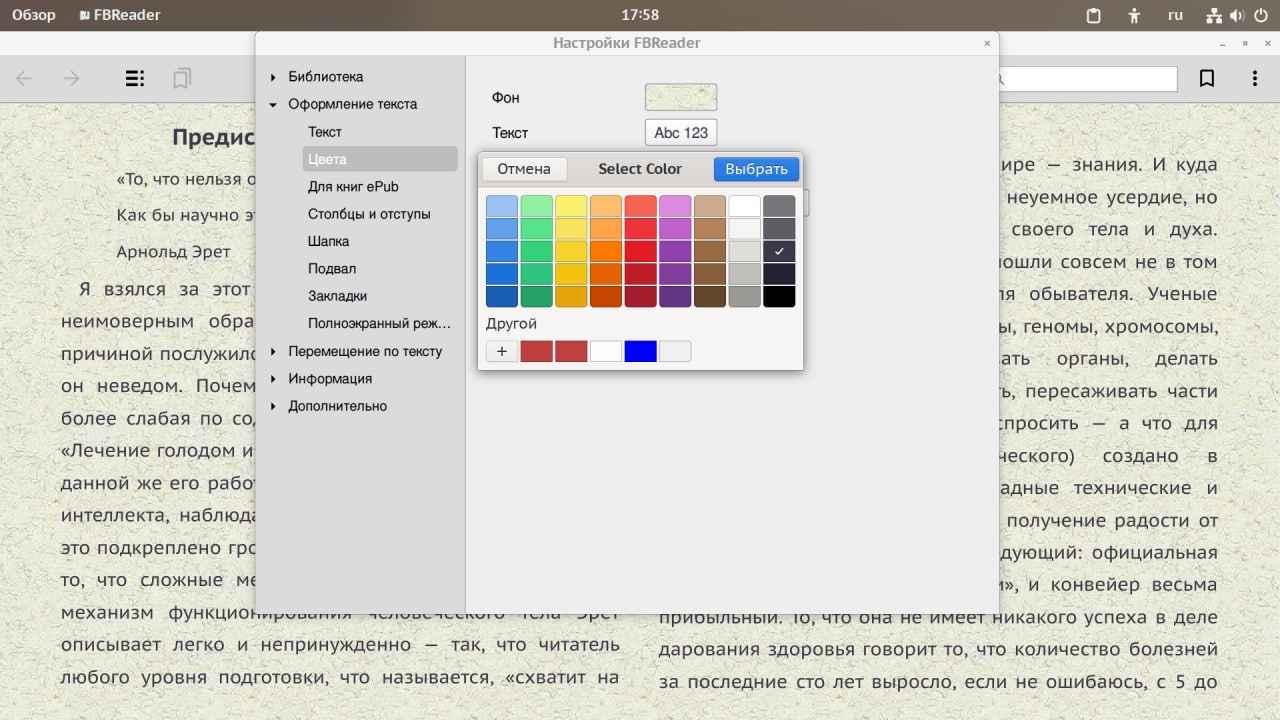Open the Обзор activities overview
This screenshot has height=720, width=1280.
point(34,15)
